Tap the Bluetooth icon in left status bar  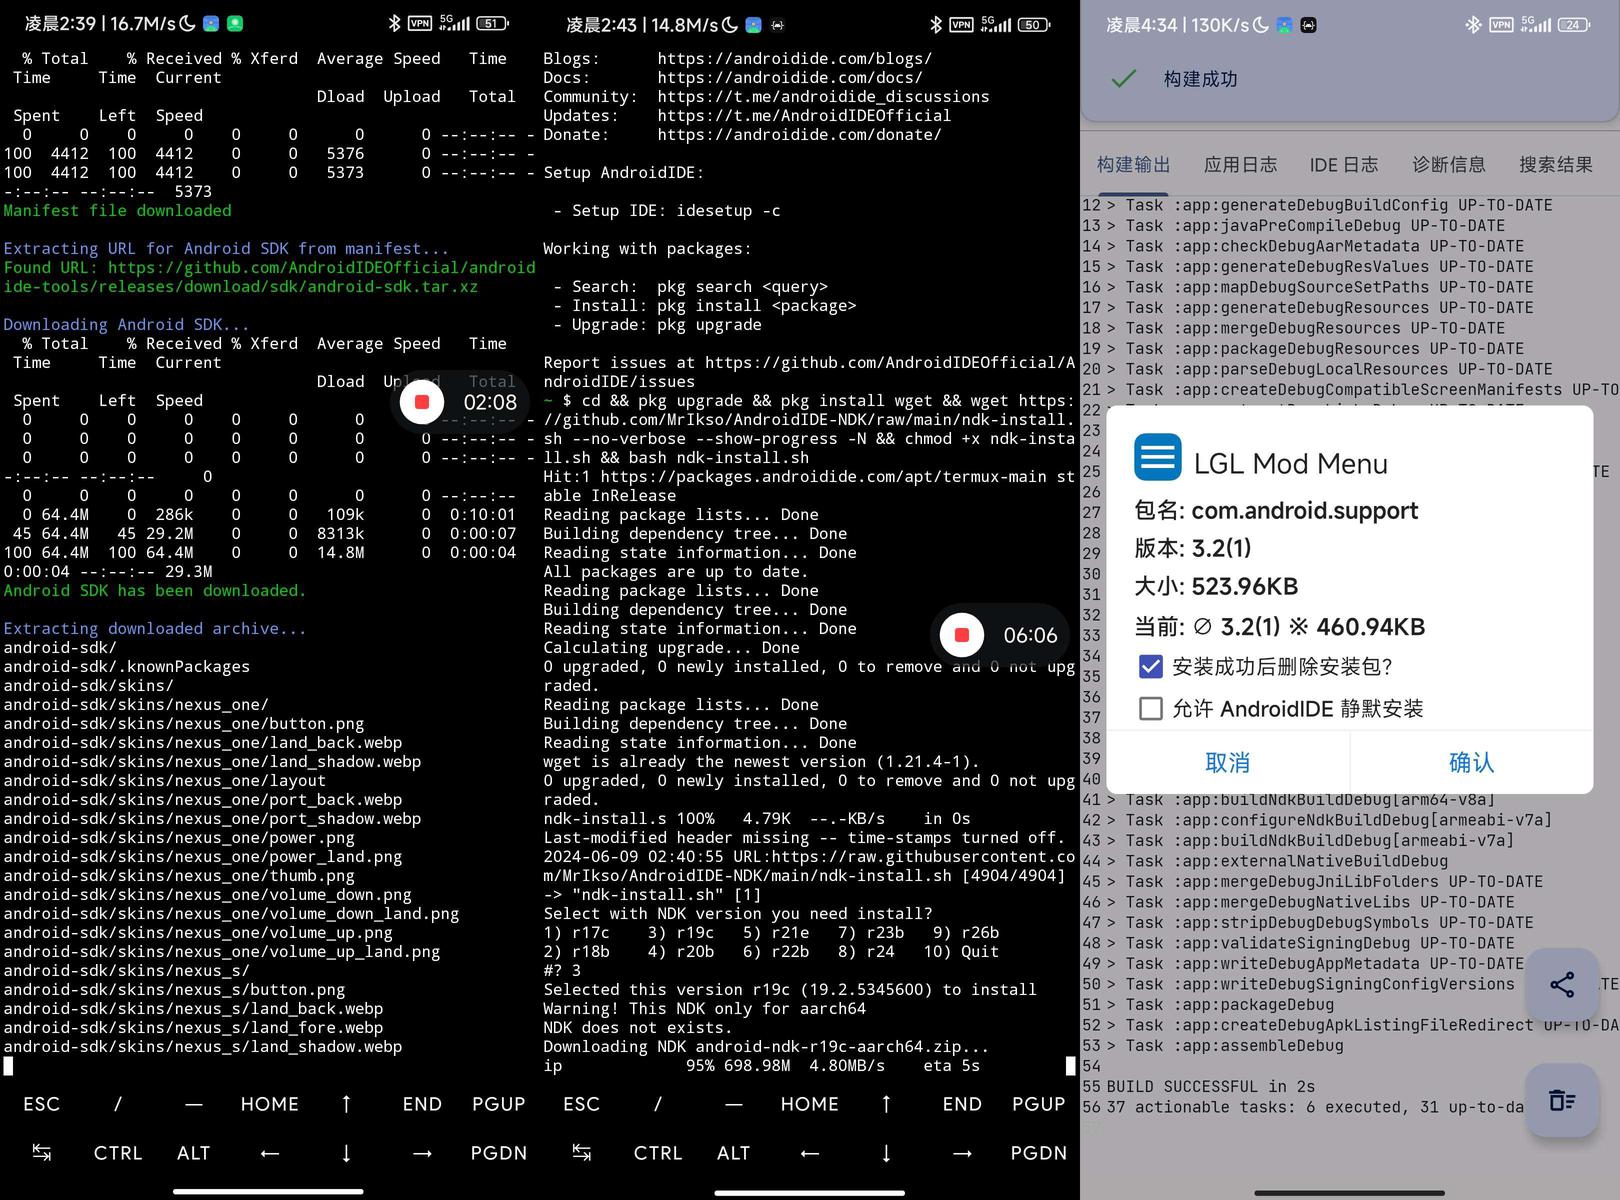coord(395,24)
